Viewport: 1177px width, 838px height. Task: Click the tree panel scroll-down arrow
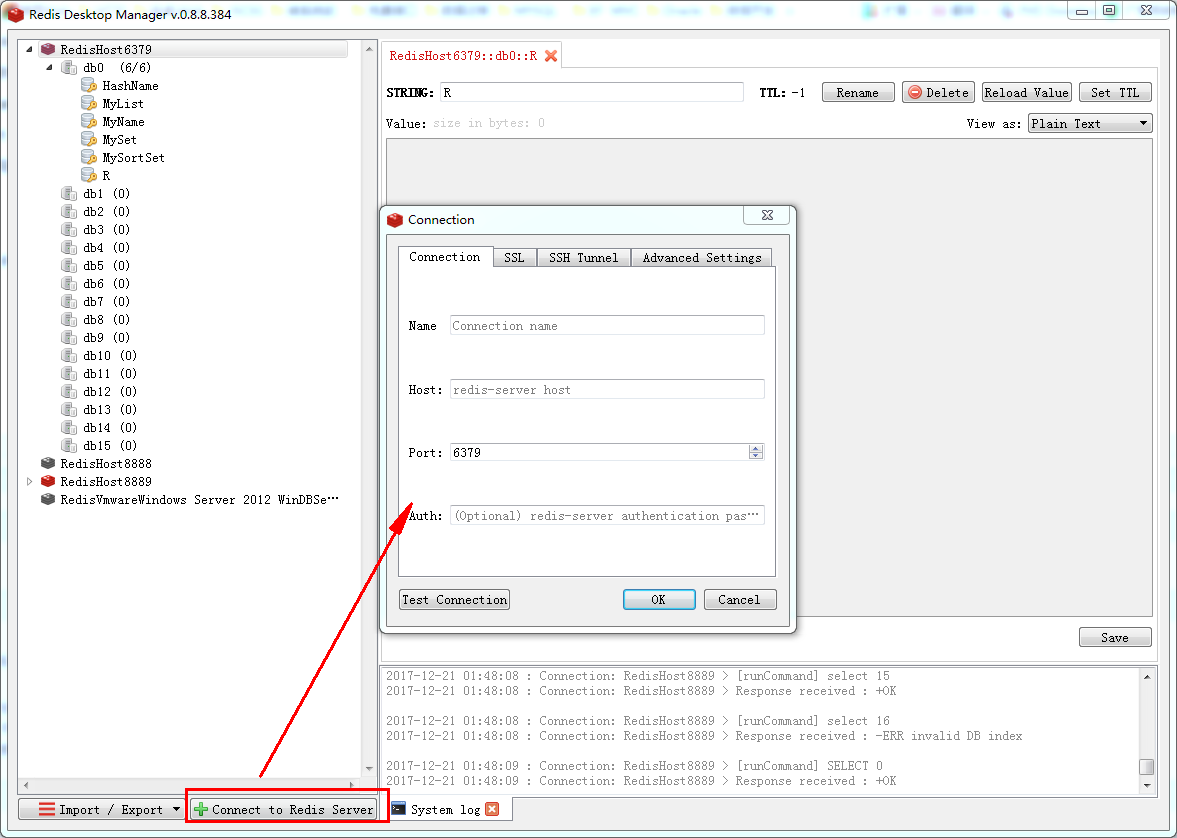tap(369, 768)
